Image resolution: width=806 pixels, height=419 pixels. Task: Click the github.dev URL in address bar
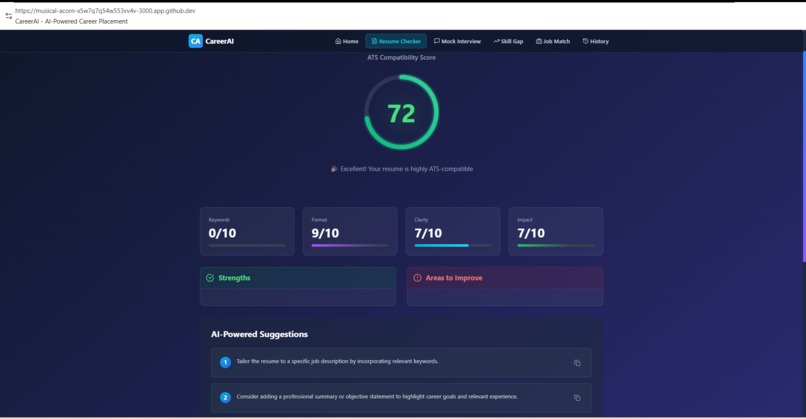click(105, 10)
